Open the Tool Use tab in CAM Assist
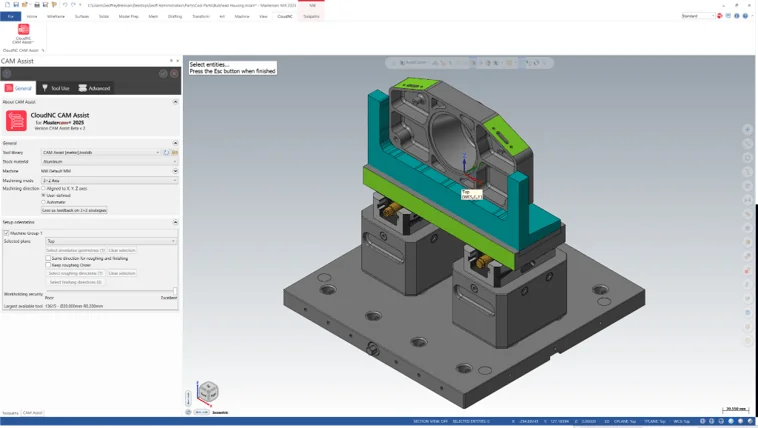 click(56, 88)
